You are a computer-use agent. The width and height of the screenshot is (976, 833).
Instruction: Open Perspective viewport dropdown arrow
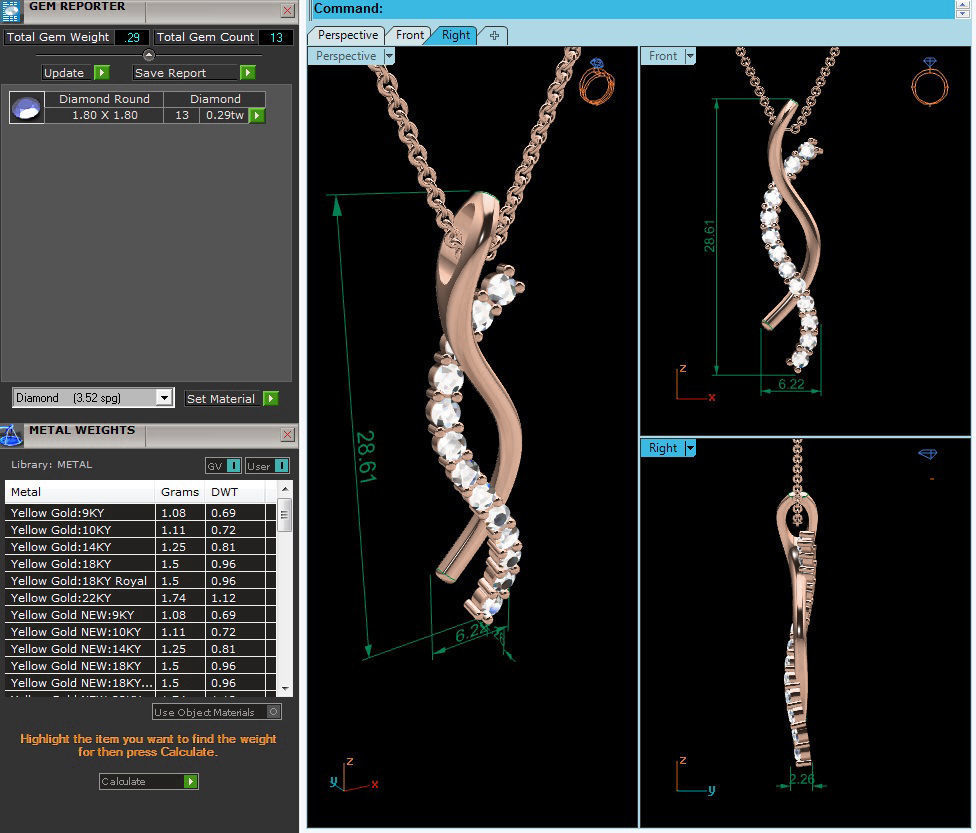(x=389, y=56)
